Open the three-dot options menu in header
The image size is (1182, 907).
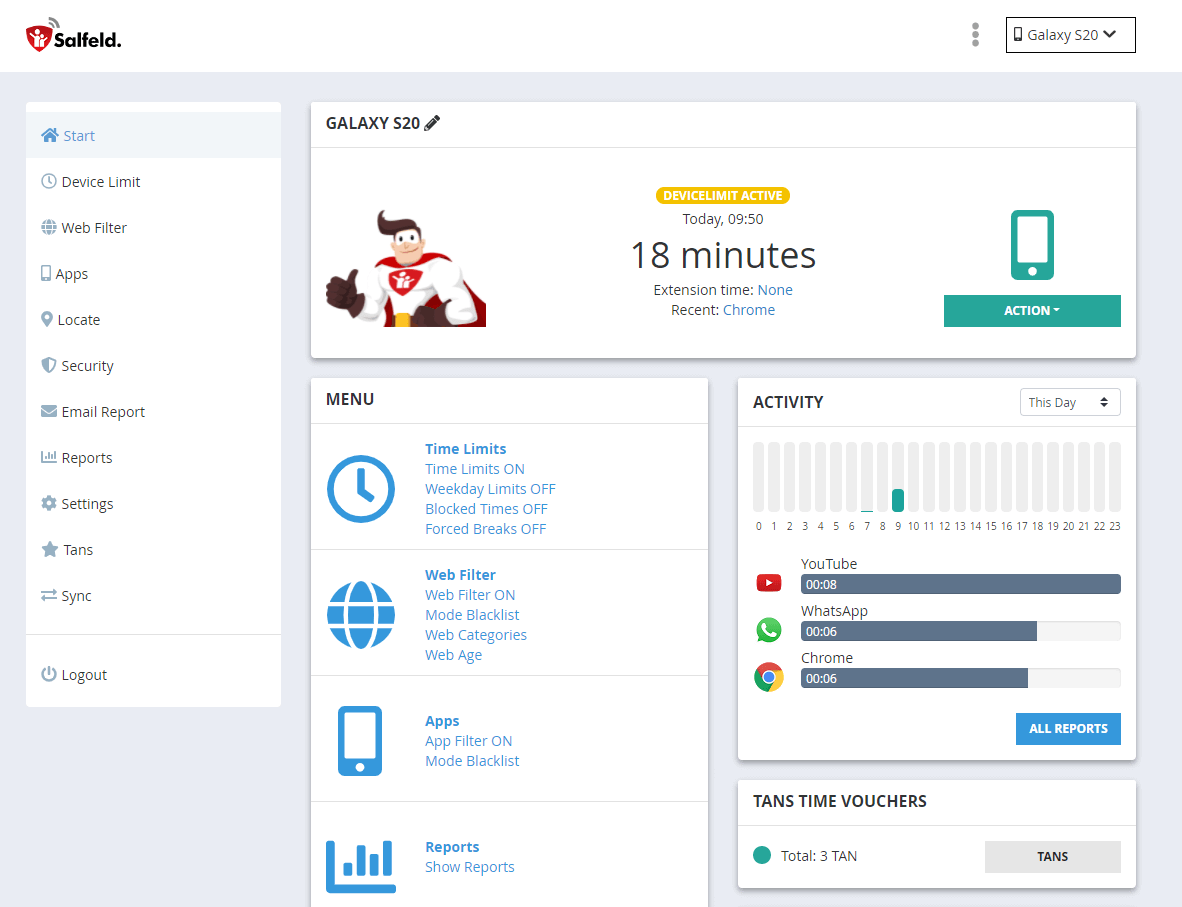click(975, 35)
